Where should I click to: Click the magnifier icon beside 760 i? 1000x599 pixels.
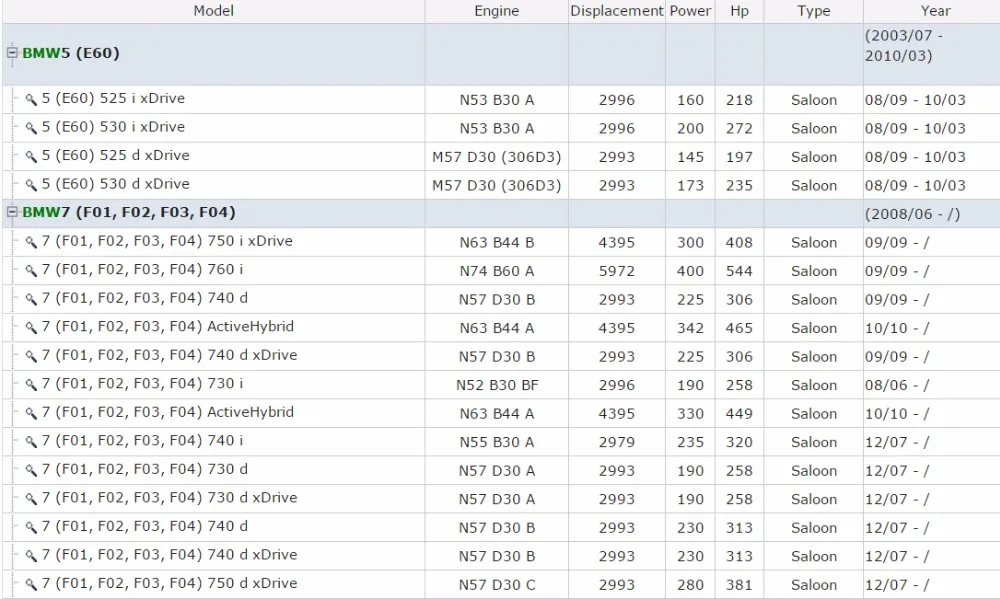(31, 270)
